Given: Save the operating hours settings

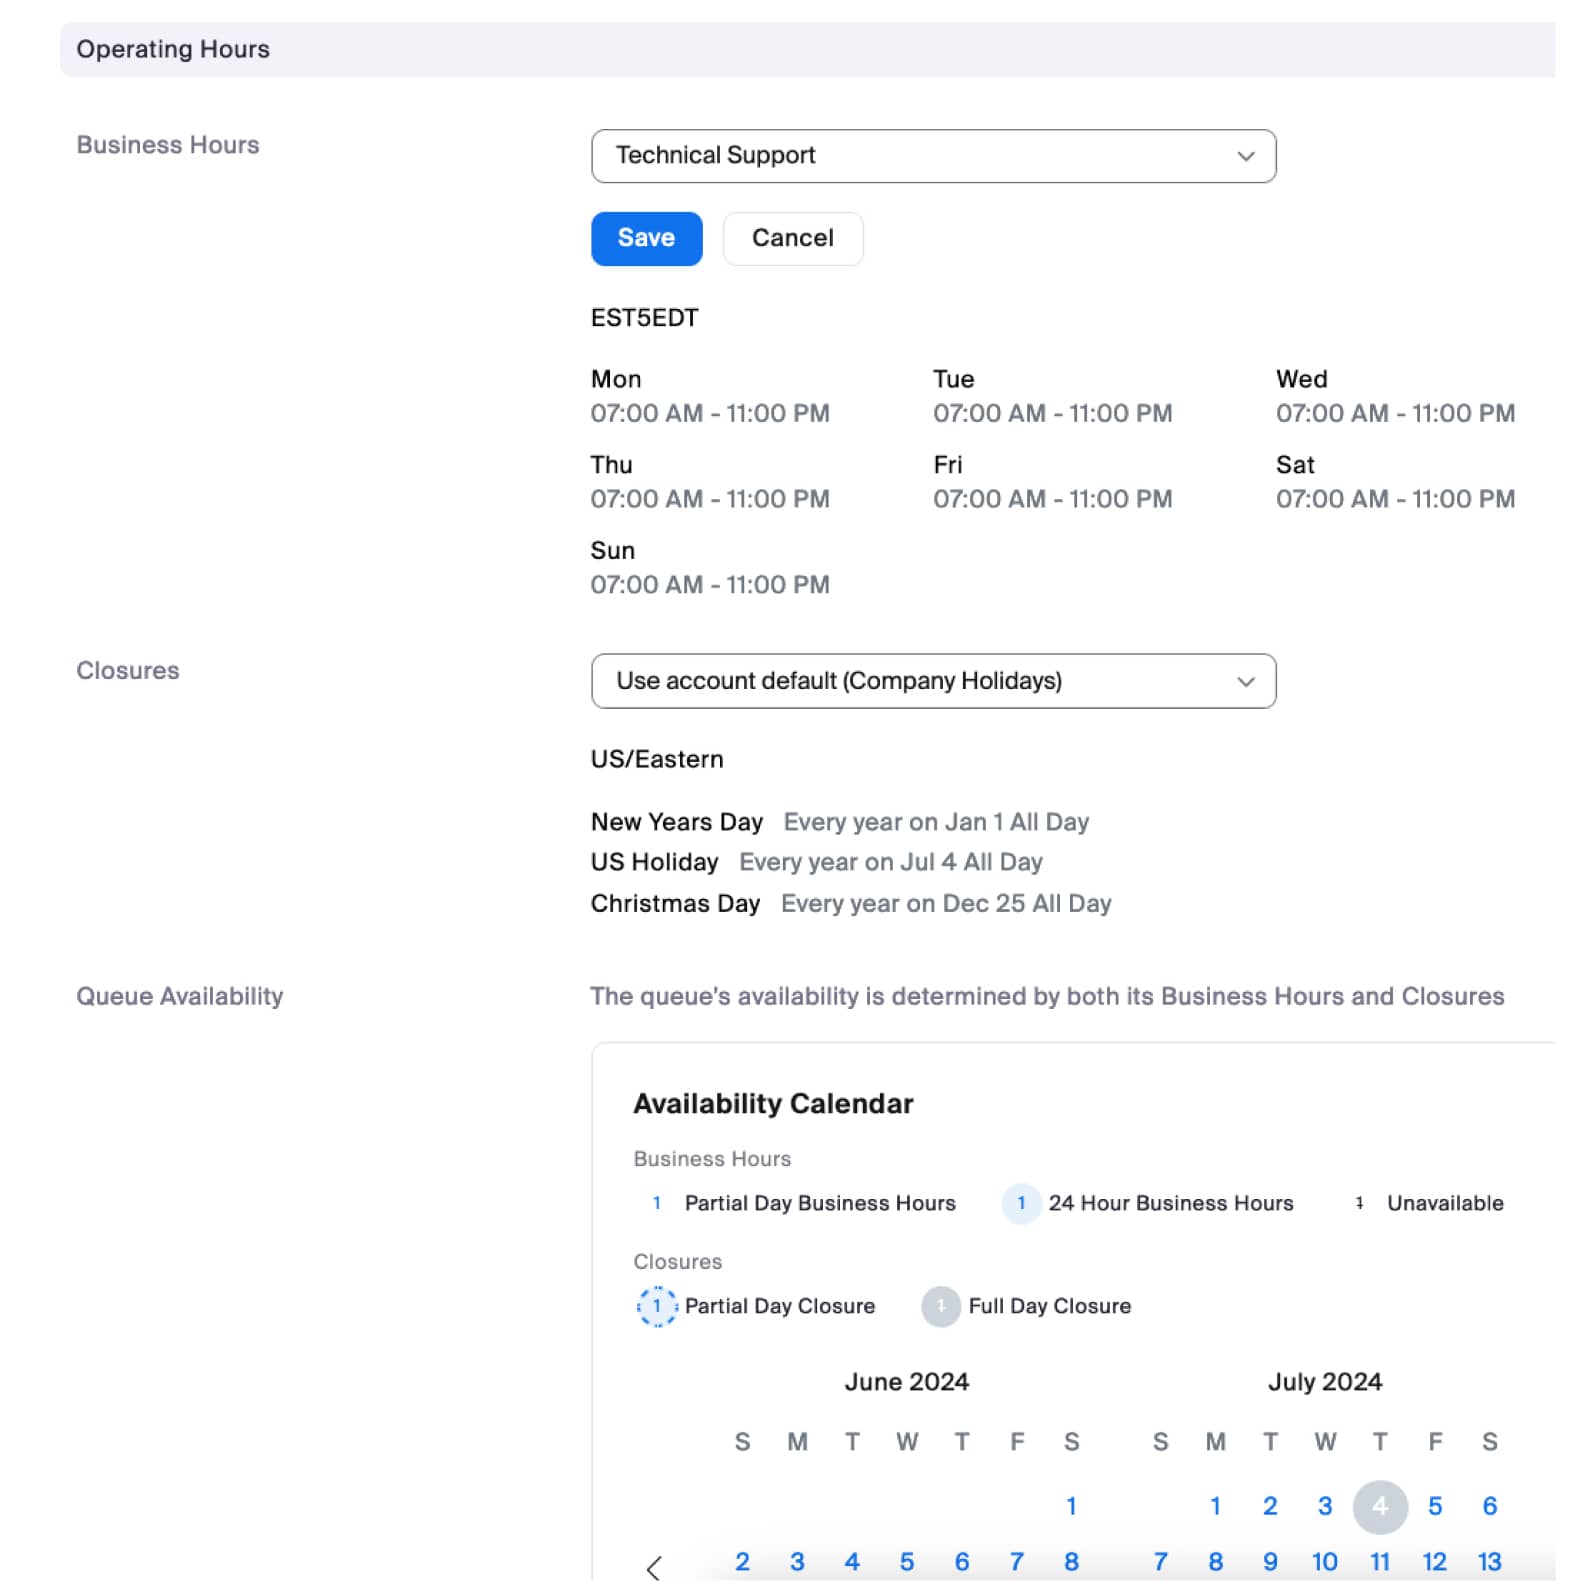Looking at the screenshot, I should pyautogui.click(x=646, y=238).
